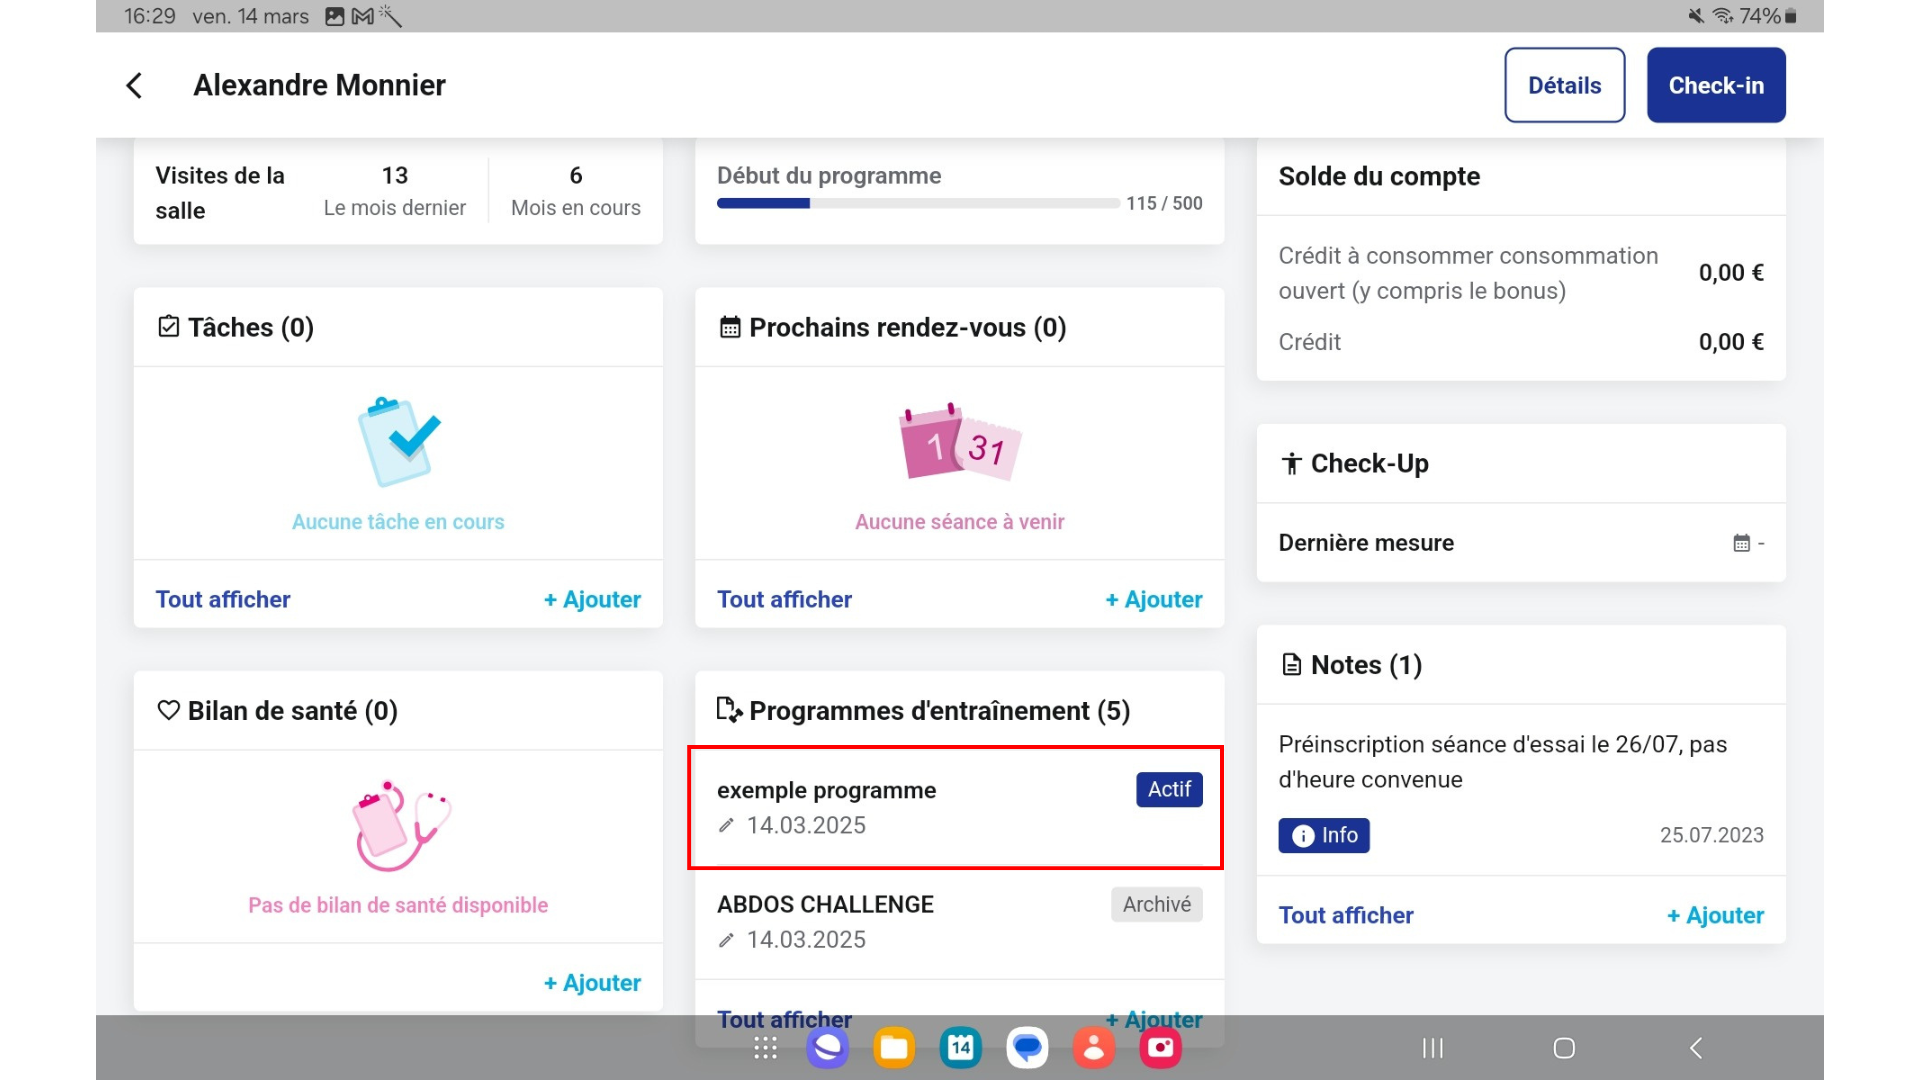Click pencil icon beside exemple programme date
Image resolution: width=1920 pixels, height=1080 pixels.
click(x=726, y=825)
